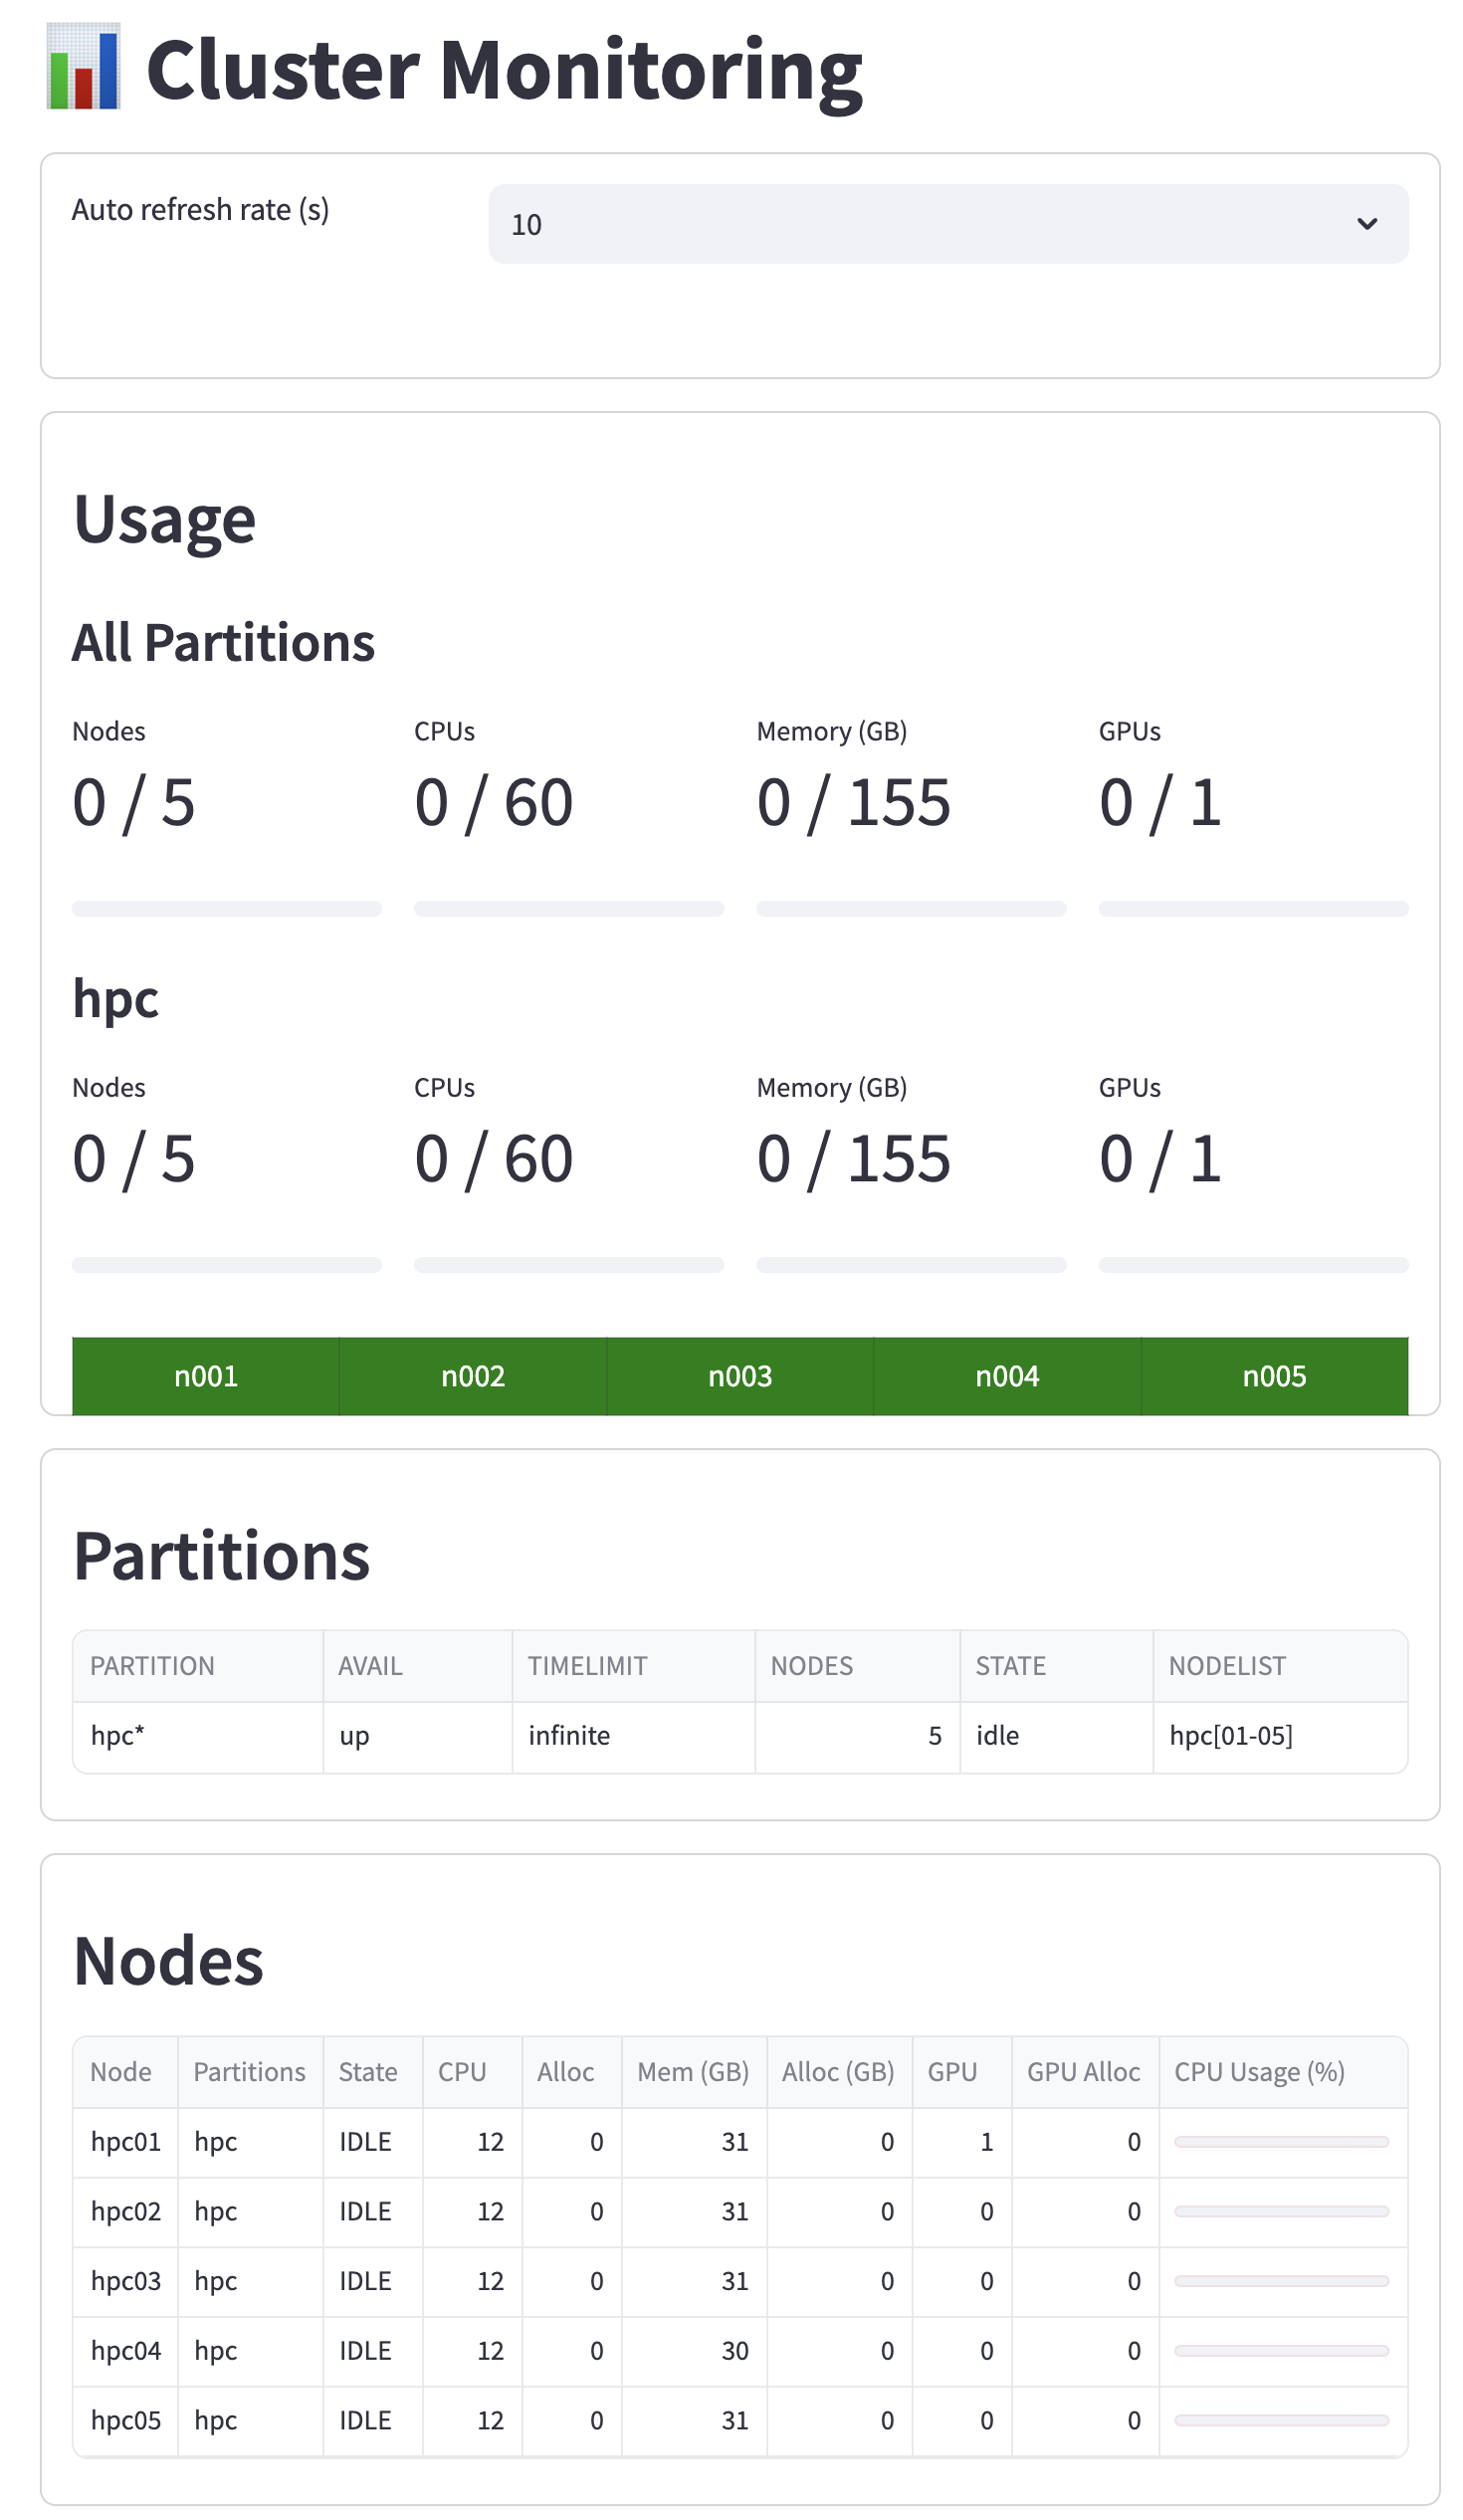This screenshot has height=2520, width=1463.
Task: Click the CPU Usage (%) column header
Action: (x=1258, y=2072)
